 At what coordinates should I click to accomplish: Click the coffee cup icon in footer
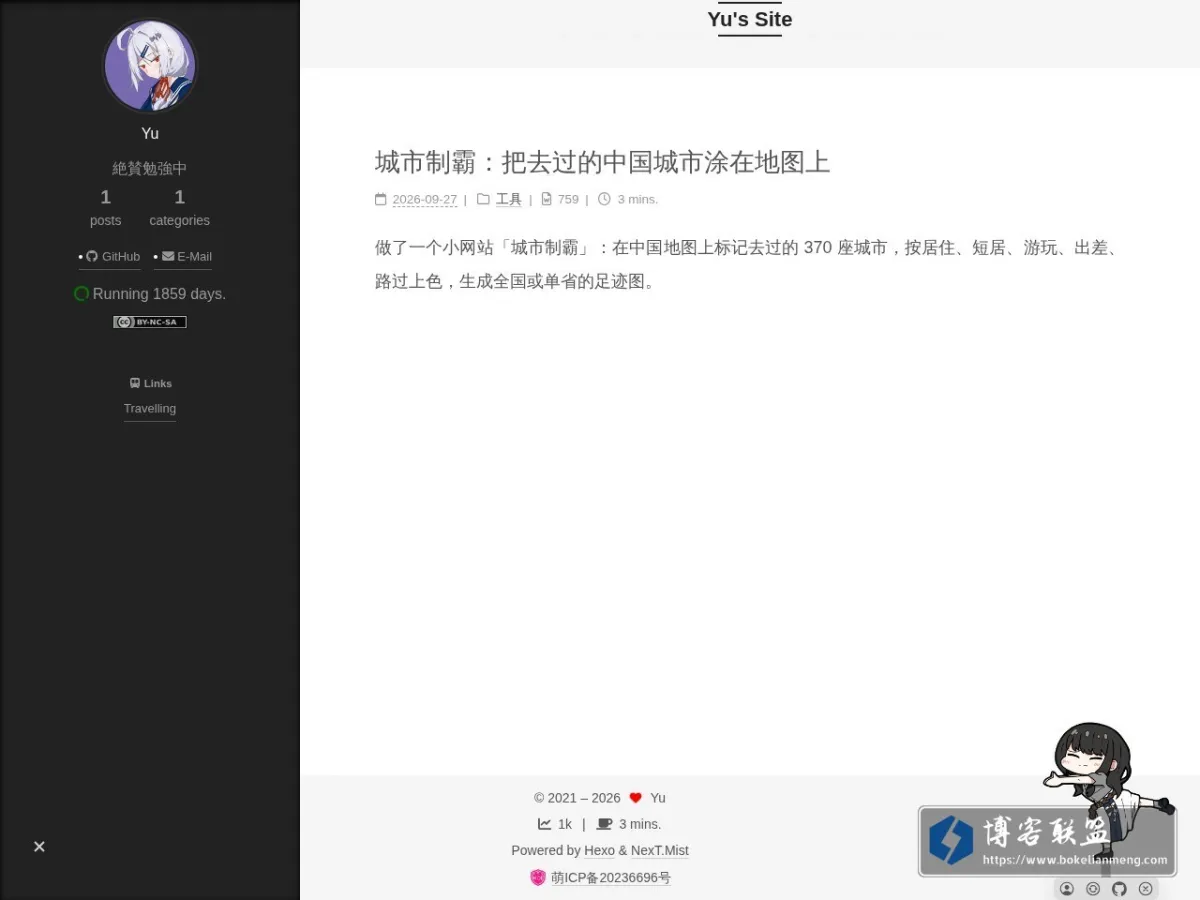(x=604, y=824)
